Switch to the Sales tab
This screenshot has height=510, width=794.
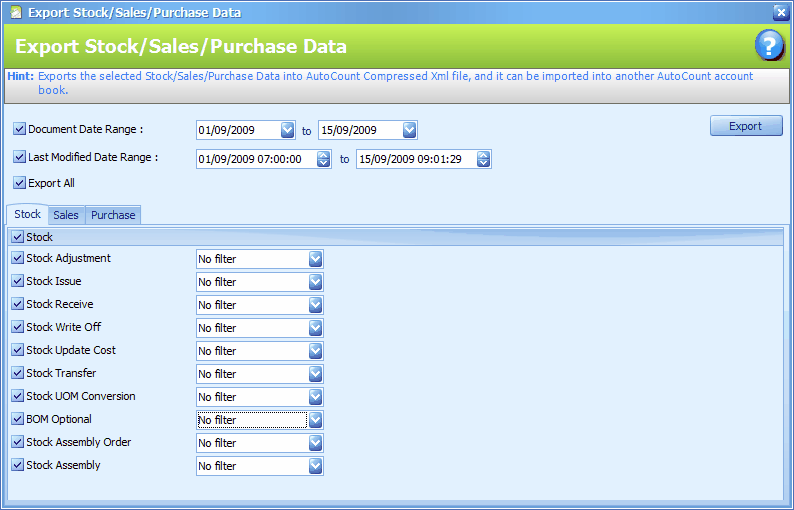tap(66, 215)
